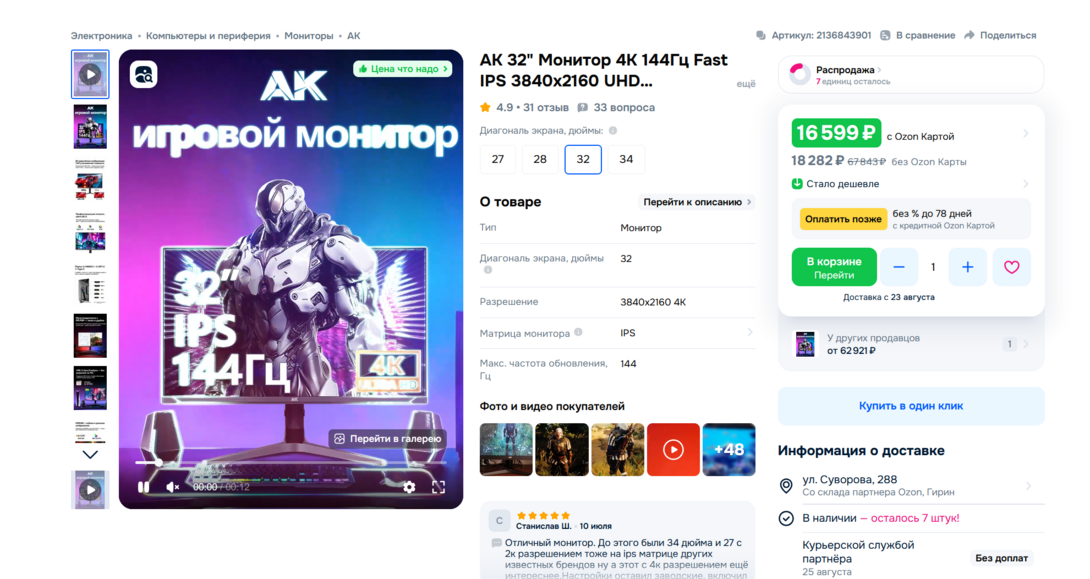This screenshot has width=1090, height=579.
Task: Seek the video progress slider
Action: 291,462
